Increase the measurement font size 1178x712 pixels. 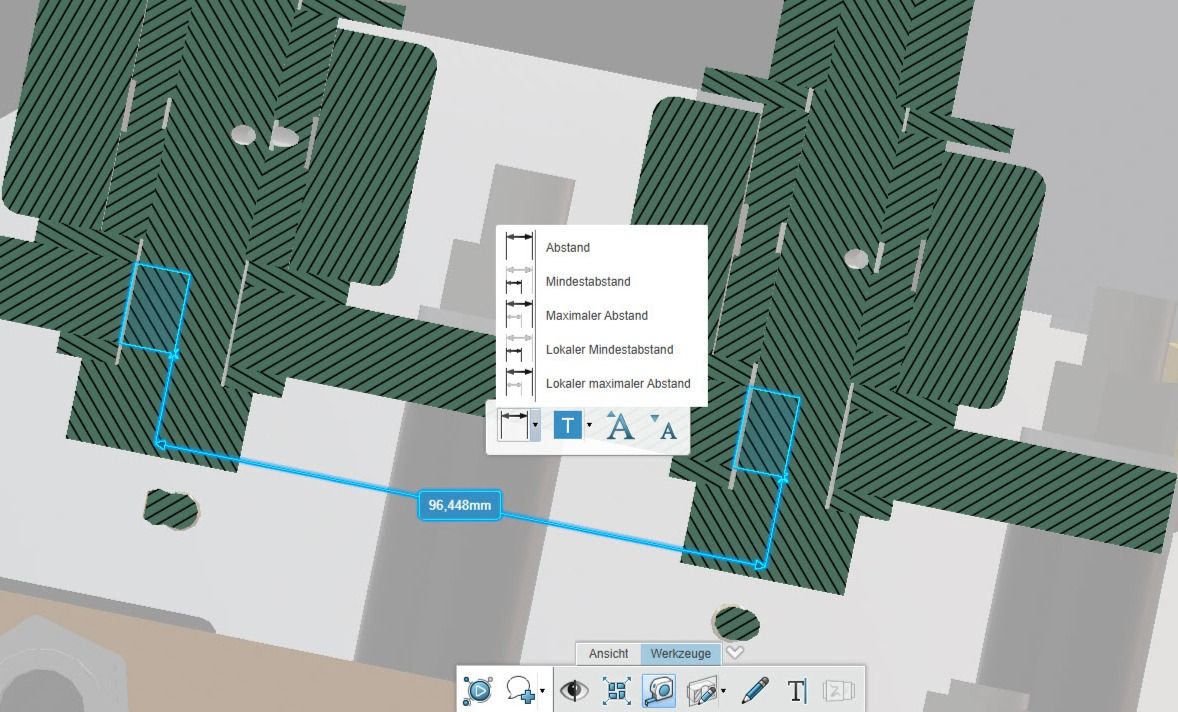pos(620,426)
